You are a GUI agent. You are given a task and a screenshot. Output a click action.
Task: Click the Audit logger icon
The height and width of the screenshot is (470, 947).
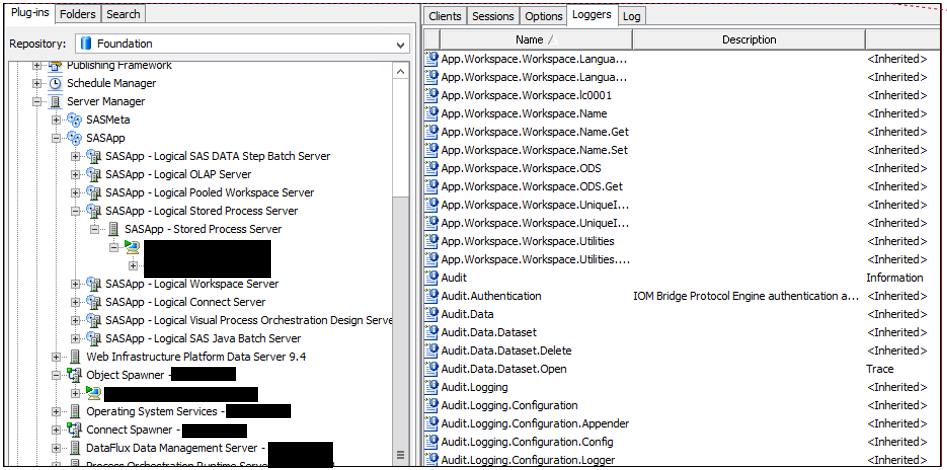click(432, 278)
